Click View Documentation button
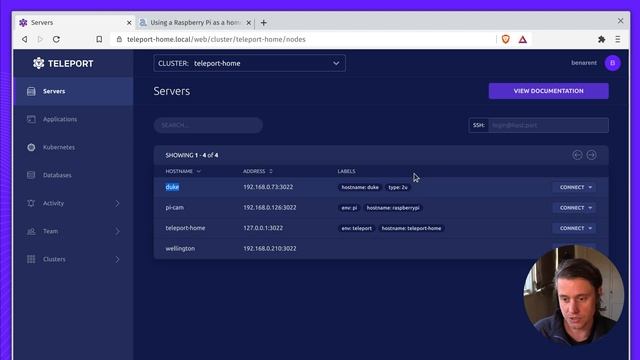This screenshot has height=360, width=640. click(x=548, y=91)
